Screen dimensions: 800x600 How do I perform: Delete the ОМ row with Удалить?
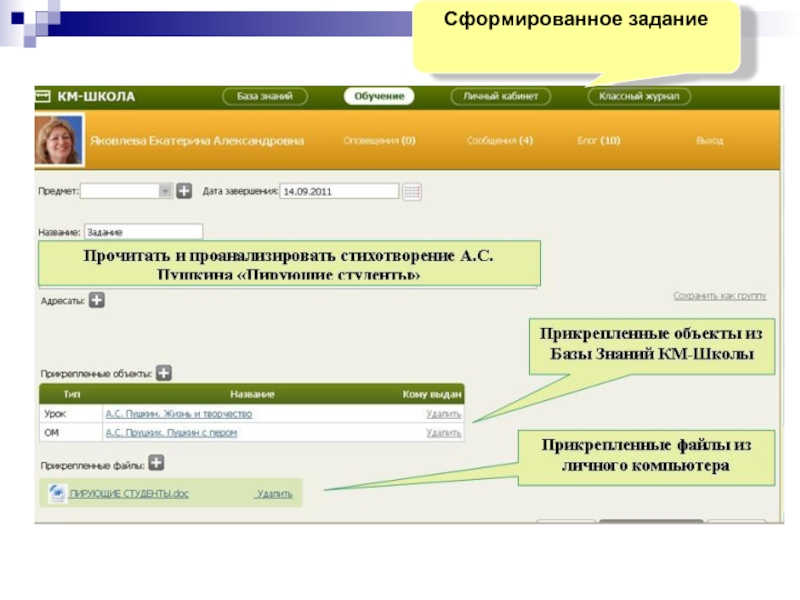click(443, 433)
